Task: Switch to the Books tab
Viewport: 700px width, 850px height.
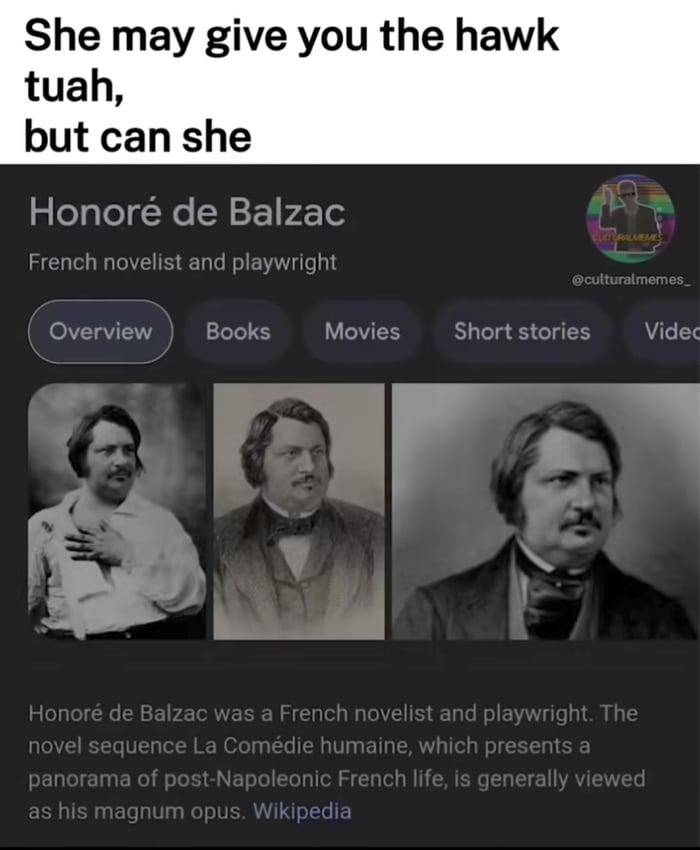Action: 237,331
